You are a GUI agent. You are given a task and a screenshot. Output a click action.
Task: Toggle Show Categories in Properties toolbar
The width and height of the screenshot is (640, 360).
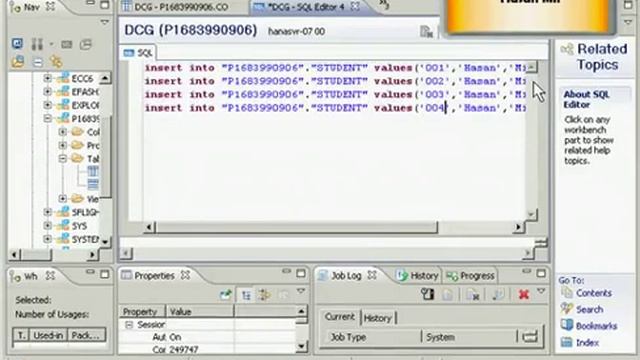click(x=246, y=295)
